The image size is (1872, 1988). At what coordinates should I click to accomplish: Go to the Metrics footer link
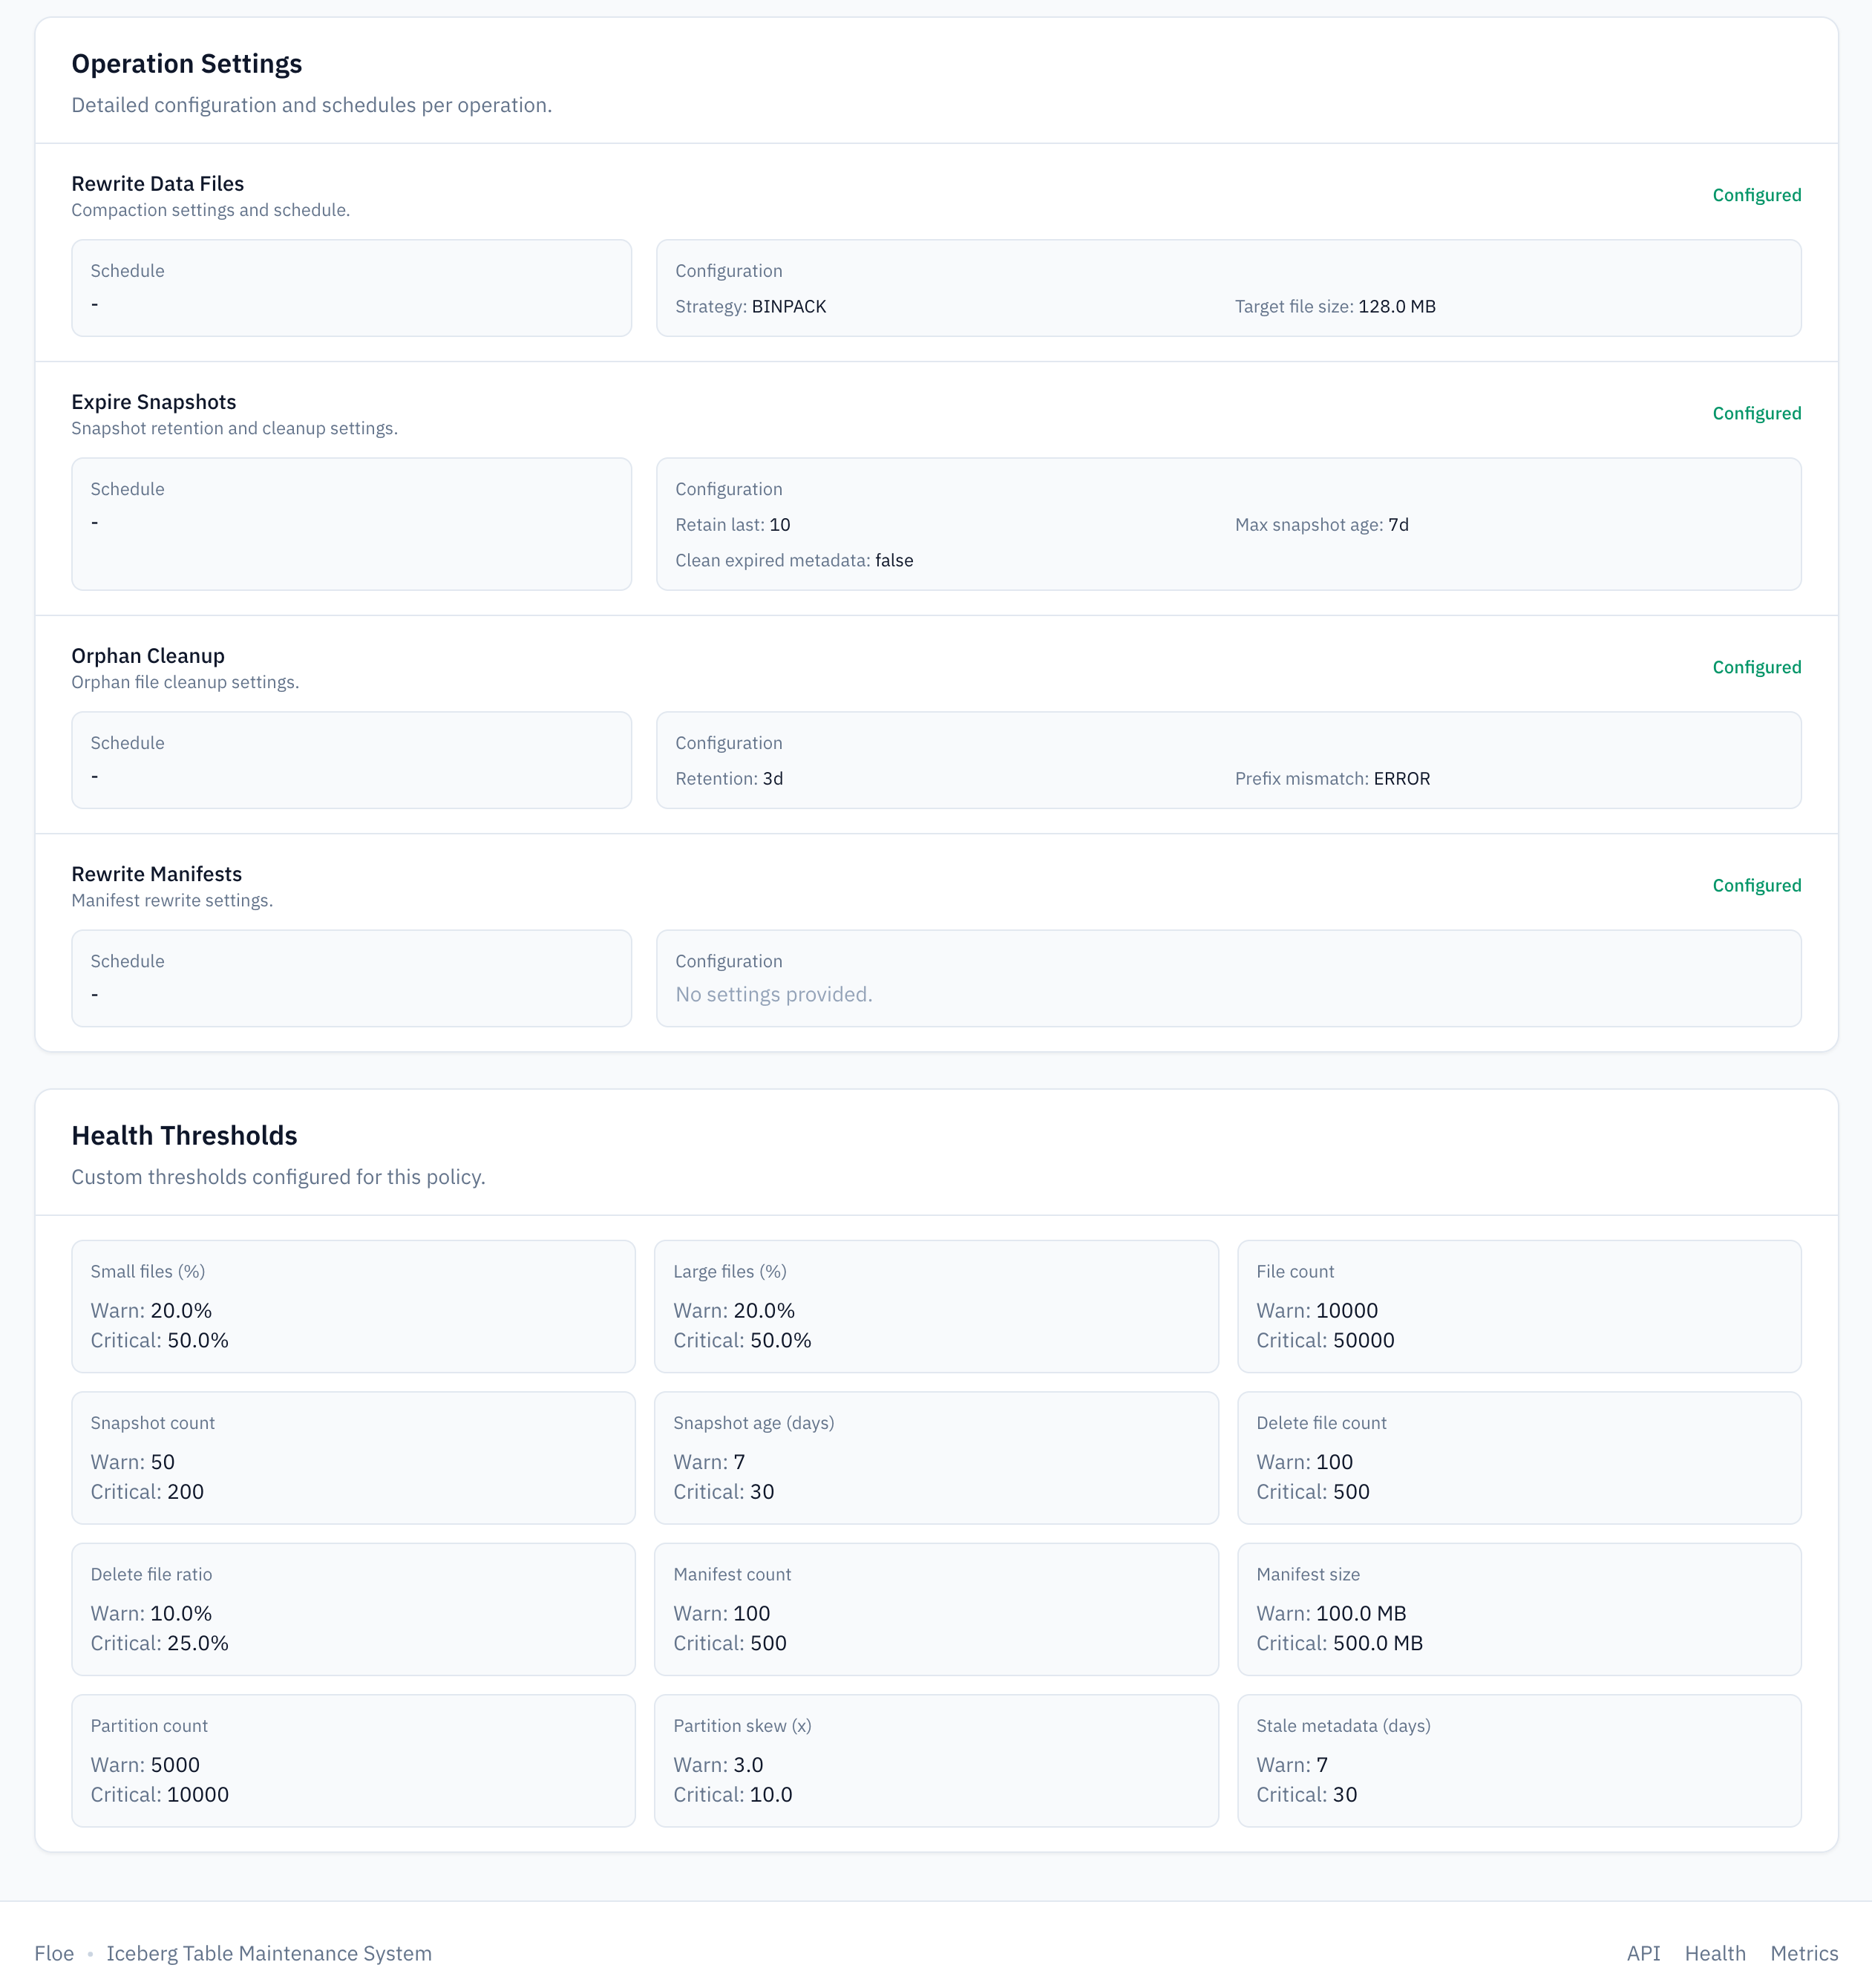[x=1804, y=1953]
